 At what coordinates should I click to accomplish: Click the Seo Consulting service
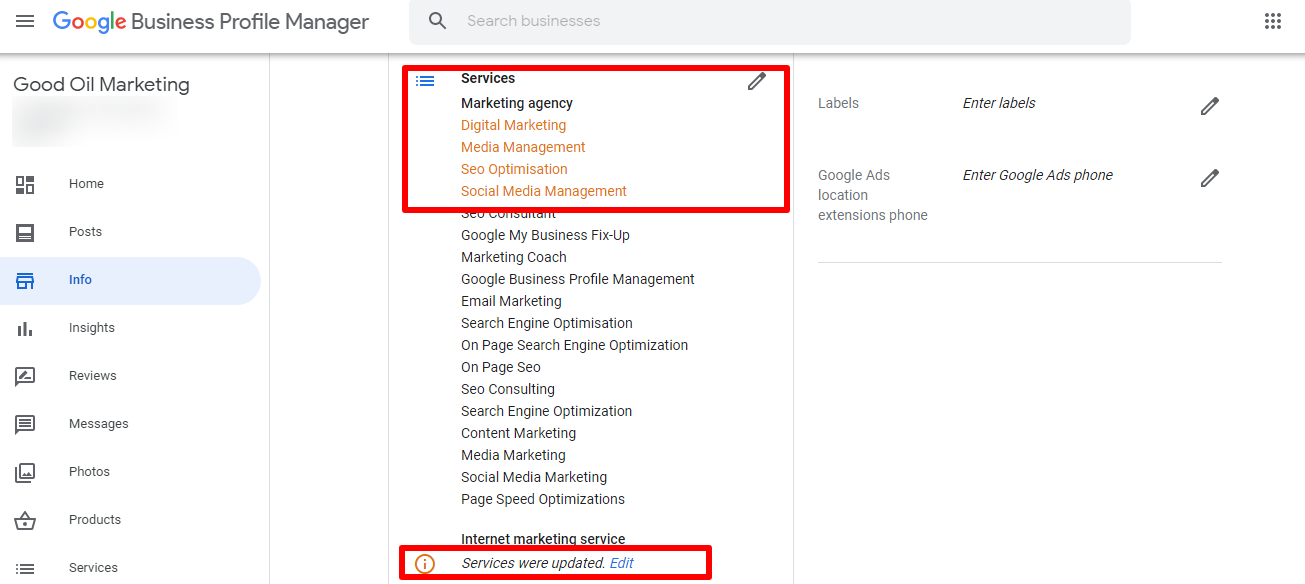508,389
